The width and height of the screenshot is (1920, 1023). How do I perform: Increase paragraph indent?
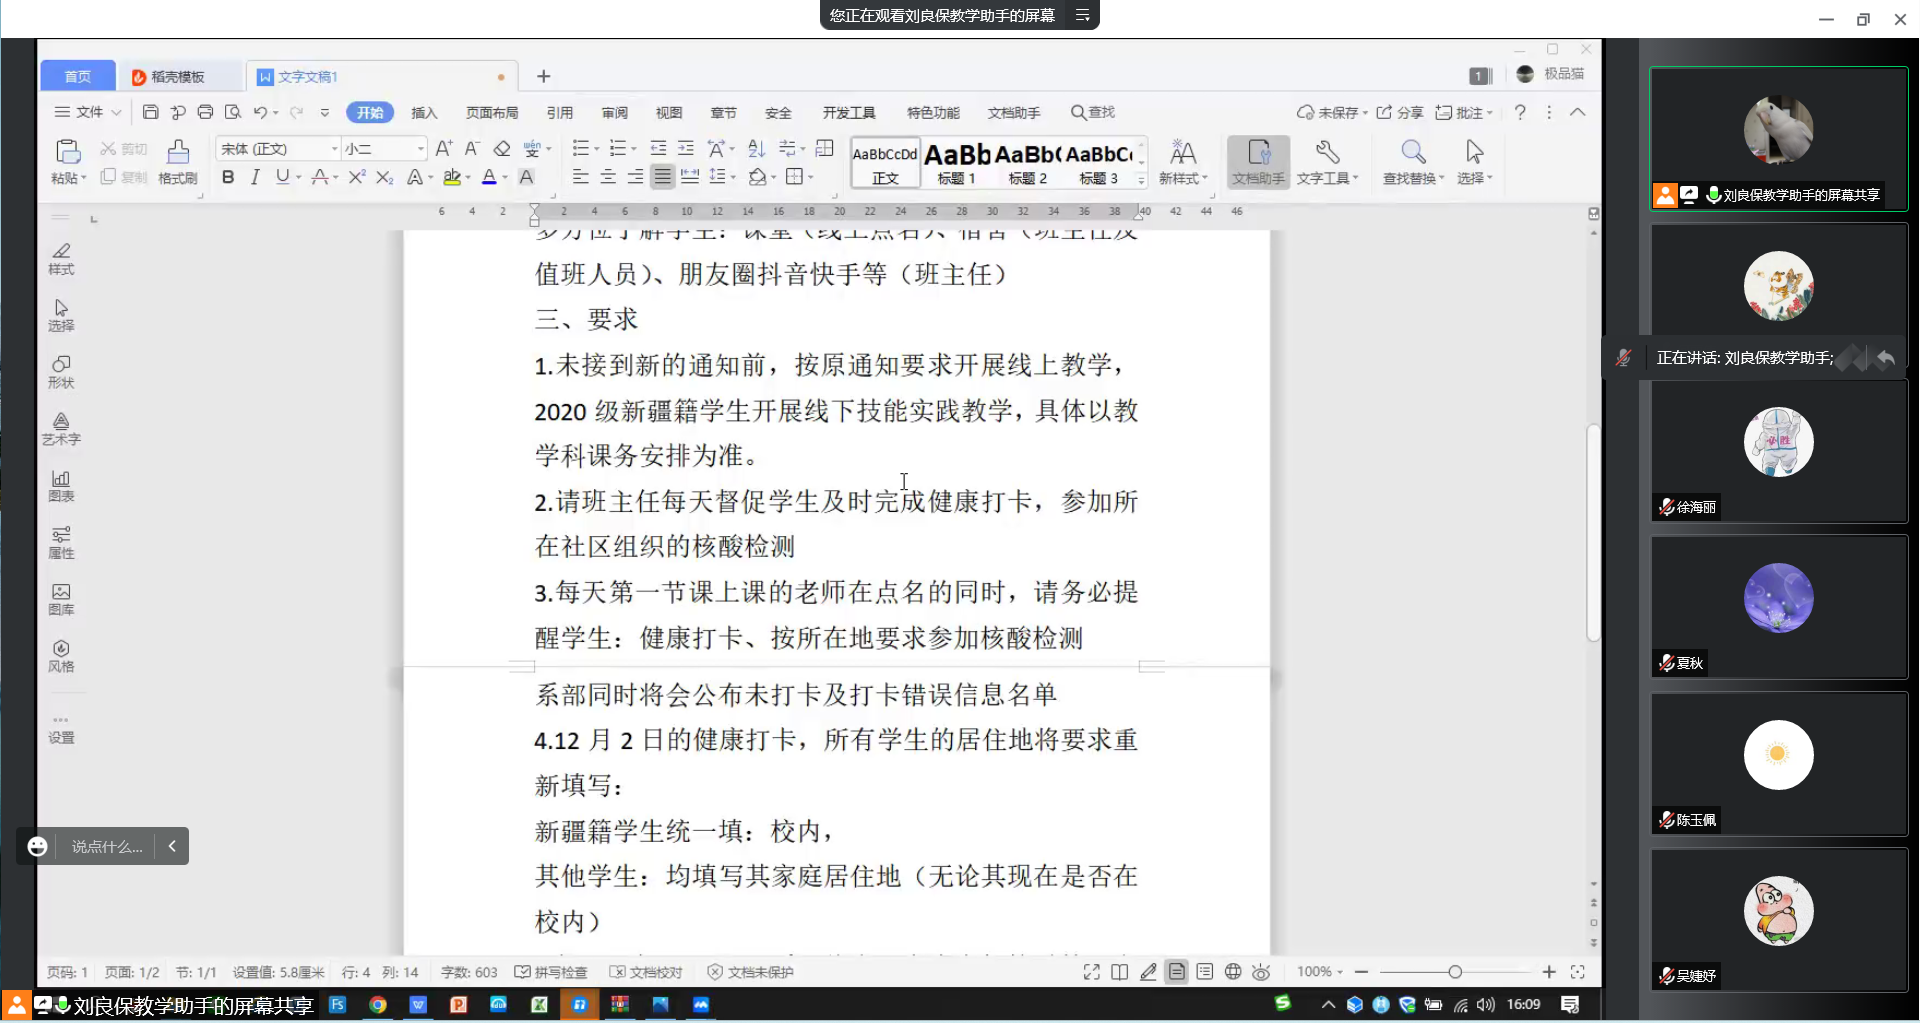[x=686, y=148]
